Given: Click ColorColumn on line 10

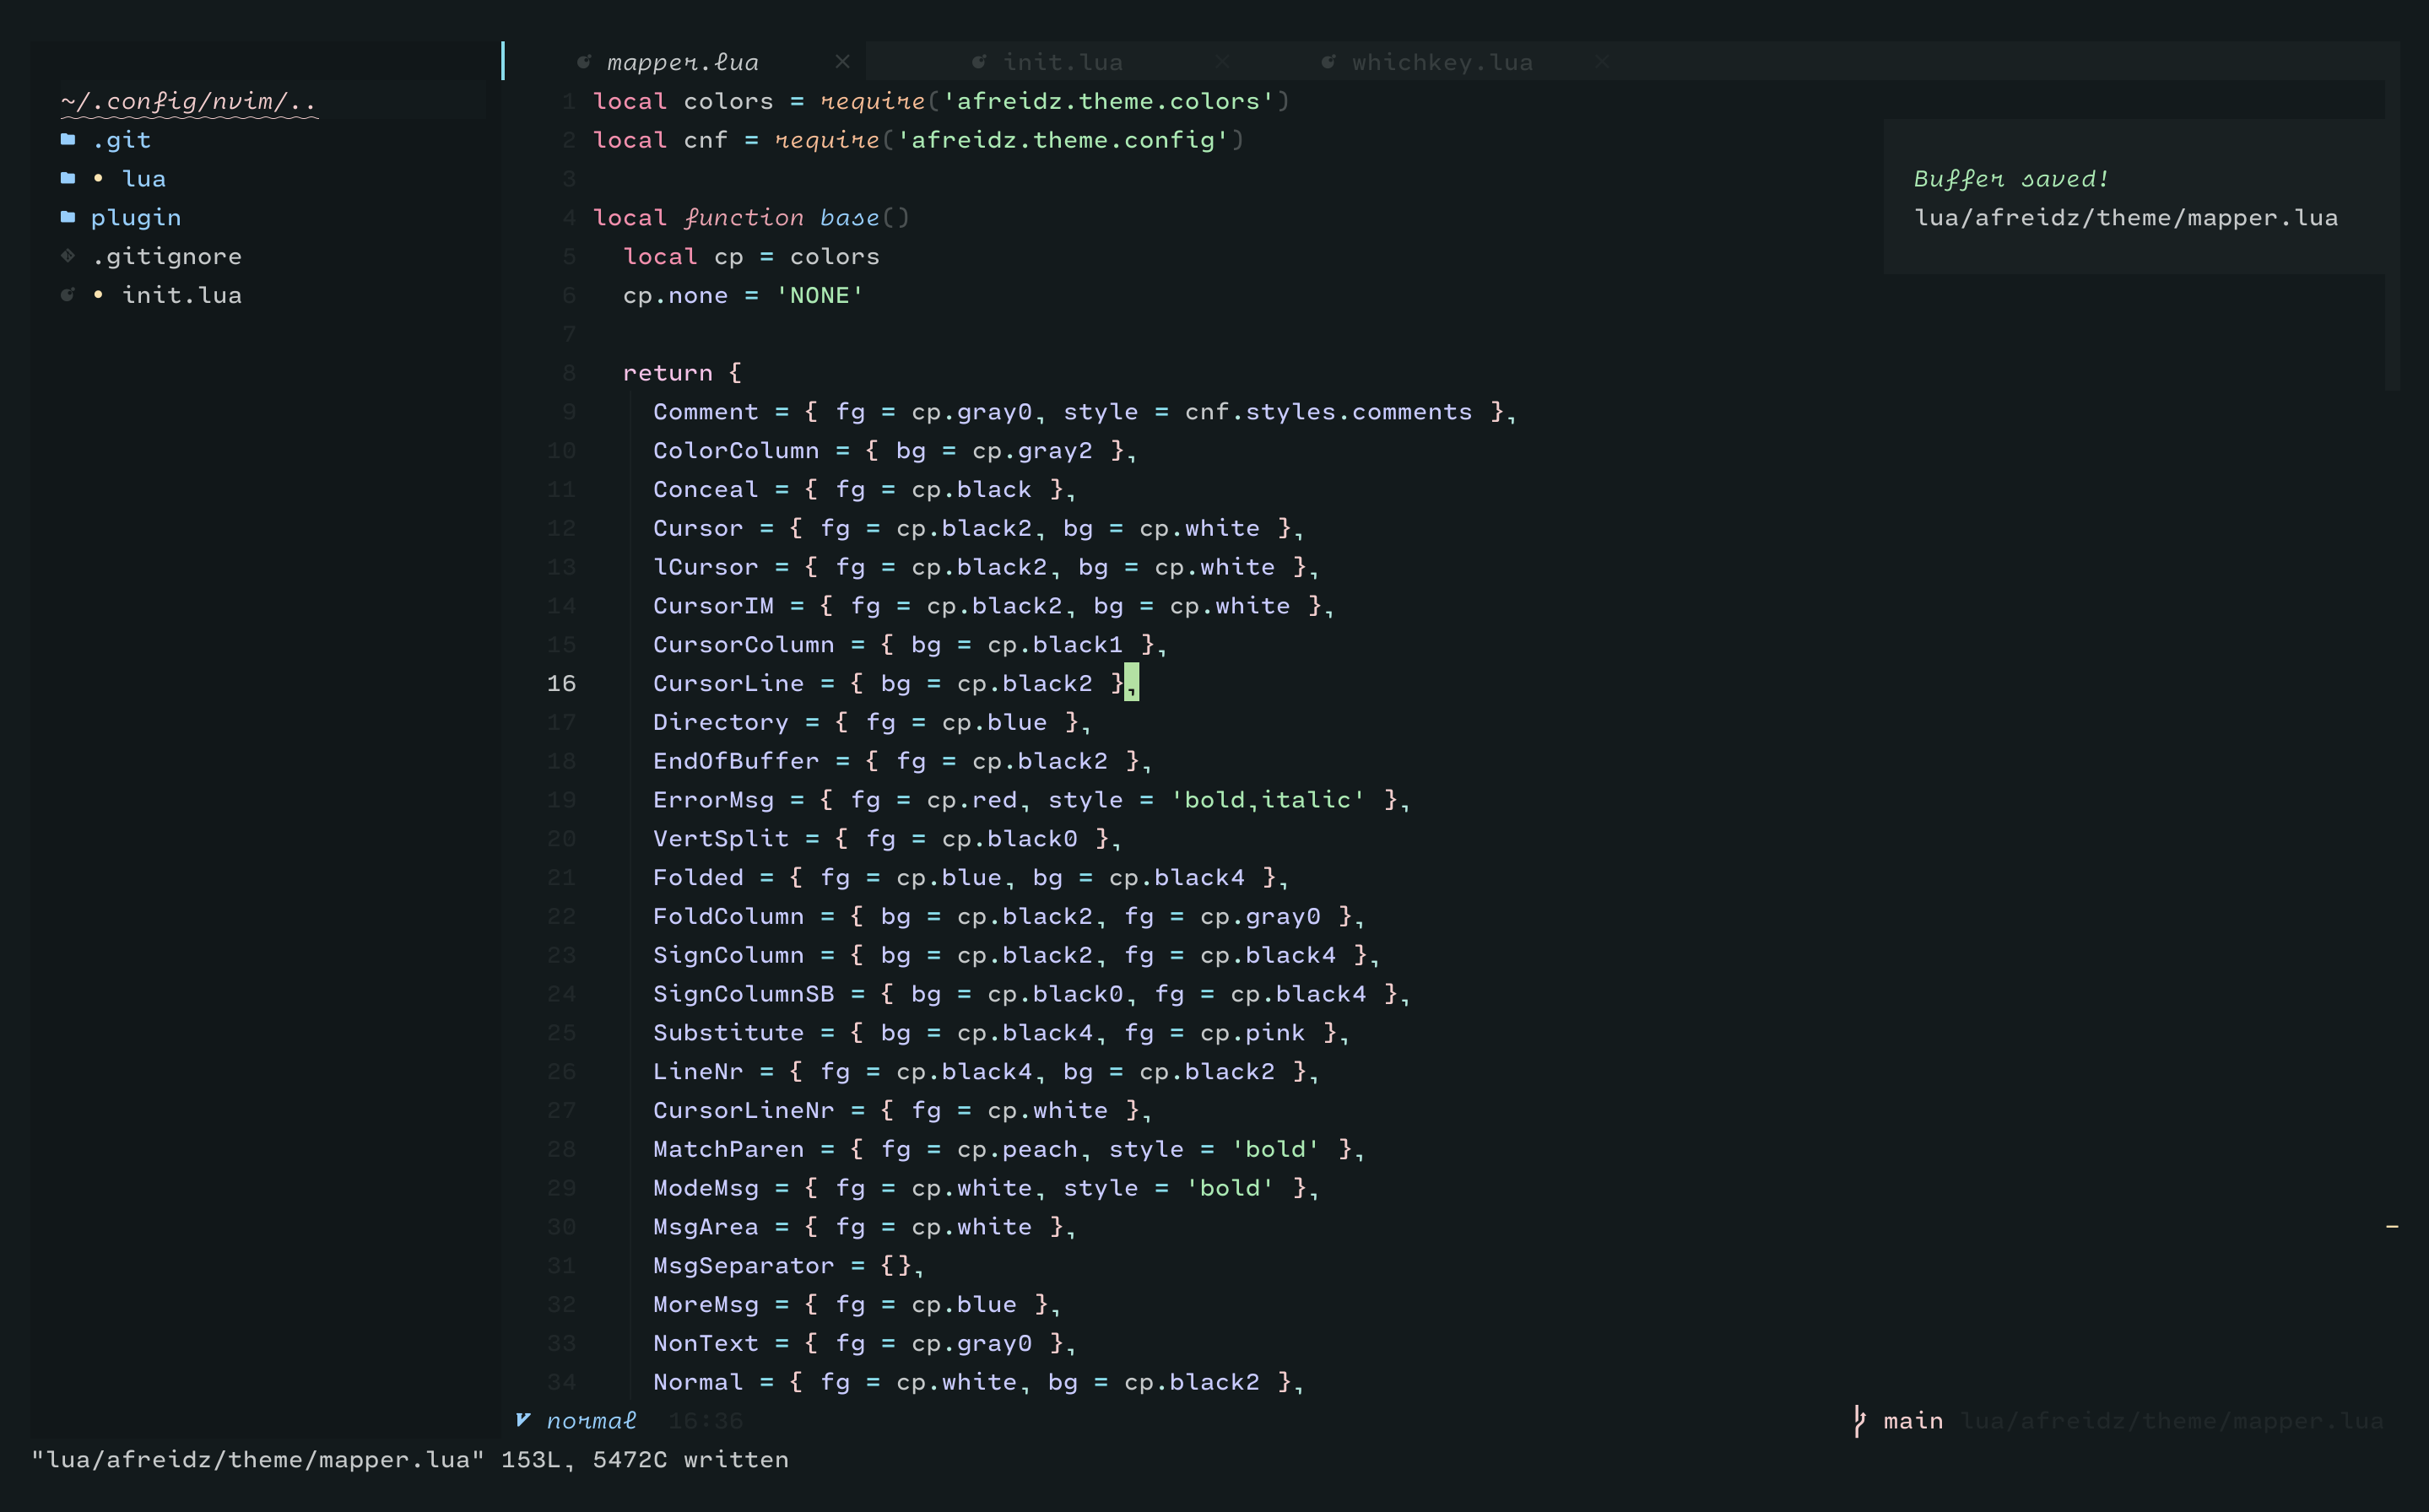Looking at the screenshot, I should tap(736, 451).
